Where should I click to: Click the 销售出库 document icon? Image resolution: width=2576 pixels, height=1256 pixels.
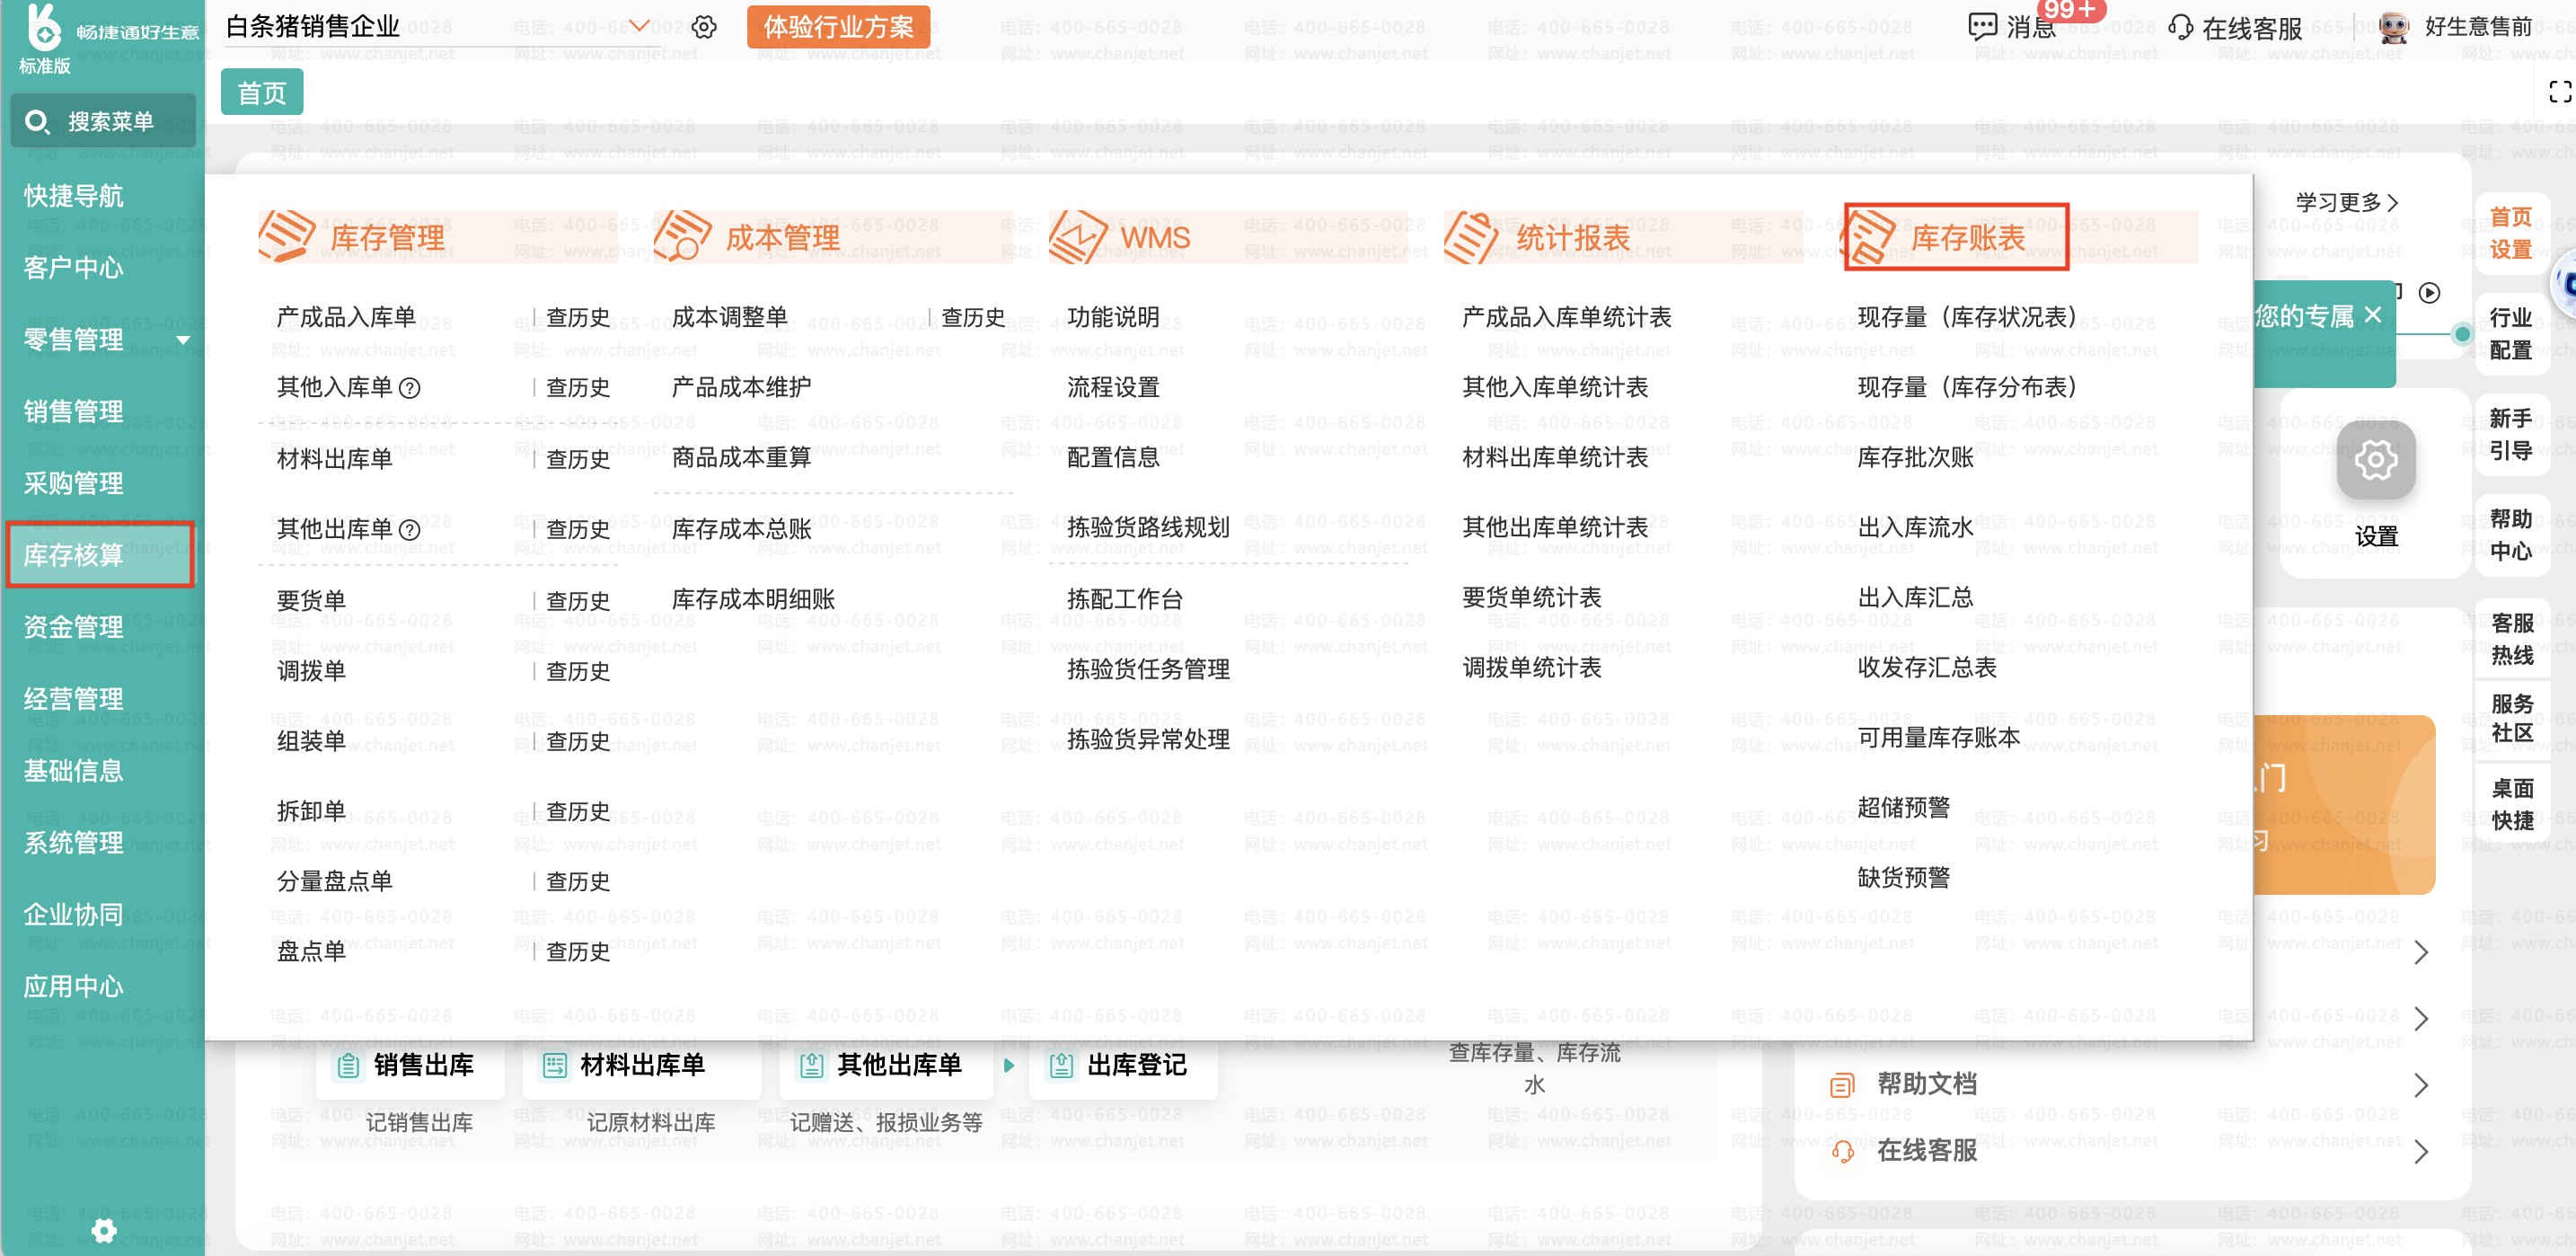348,1066
